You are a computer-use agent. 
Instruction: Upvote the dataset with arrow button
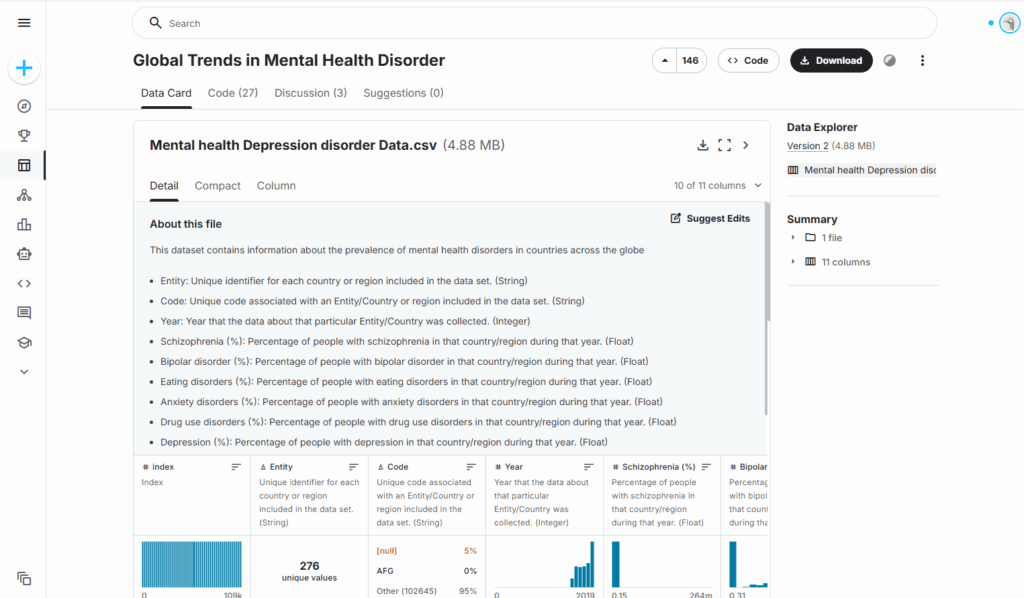click(x=664, y=61)
